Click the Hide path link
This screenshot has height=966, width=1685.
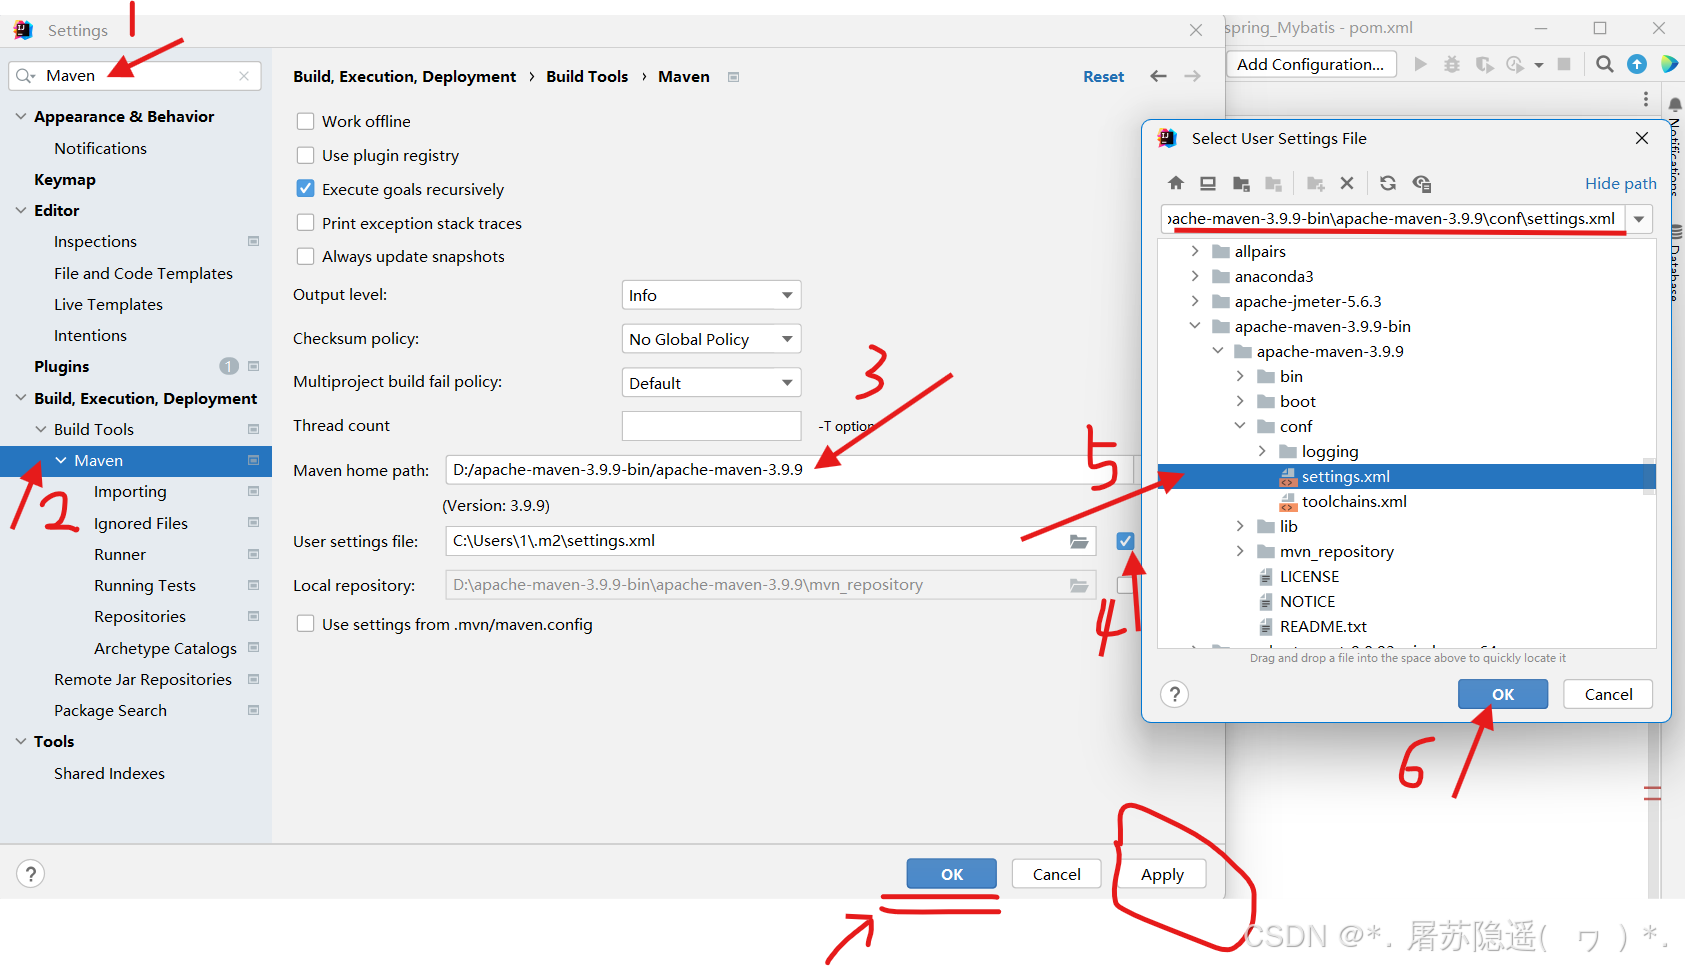click(1620, 184)
